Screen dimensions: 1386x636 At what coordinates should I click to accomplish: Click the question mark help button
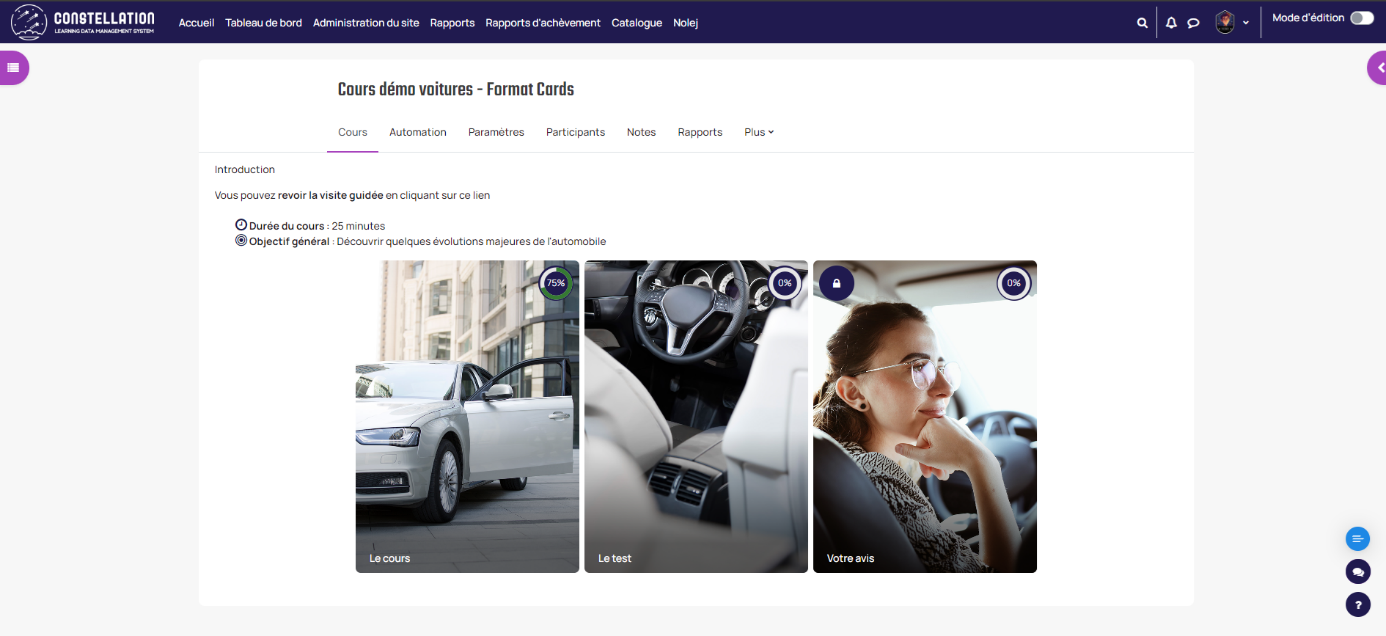click(1357, 604)
